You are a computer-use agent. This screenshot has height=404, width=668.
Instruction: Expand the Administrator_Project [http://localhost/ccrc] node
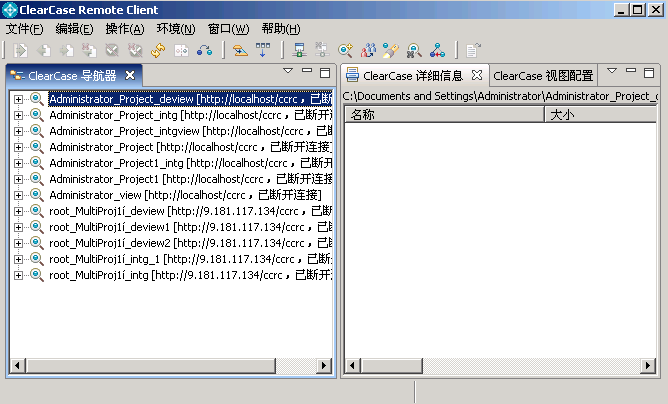click(18, 147)
